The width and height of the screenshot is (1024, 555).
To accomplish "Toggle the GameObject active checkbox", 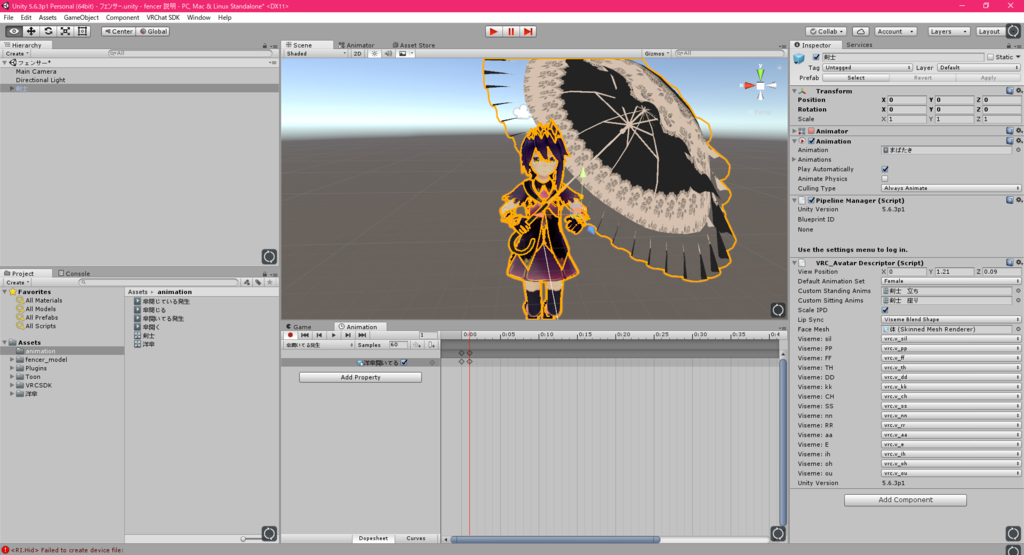I will pyautogui.click(x=816, y=57).
